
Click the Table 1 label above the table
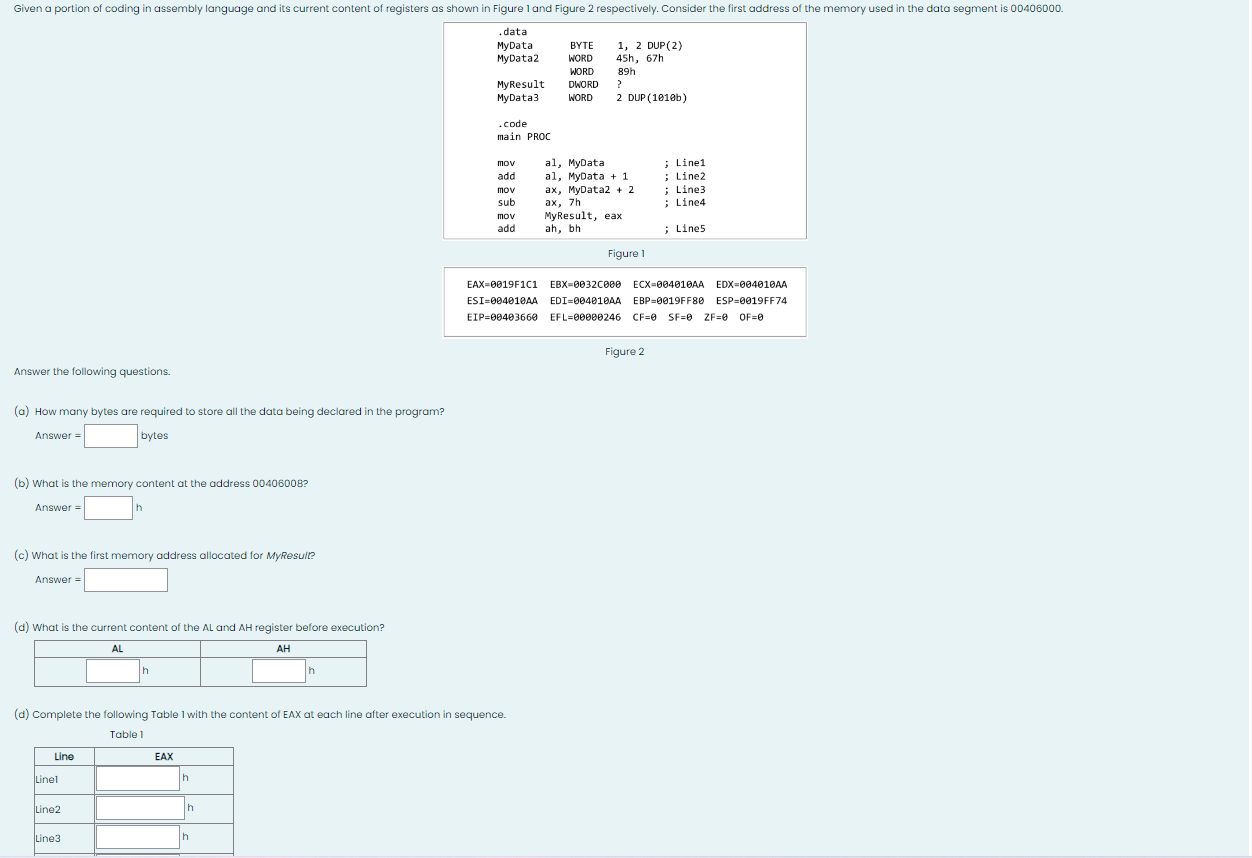point(126,734)
